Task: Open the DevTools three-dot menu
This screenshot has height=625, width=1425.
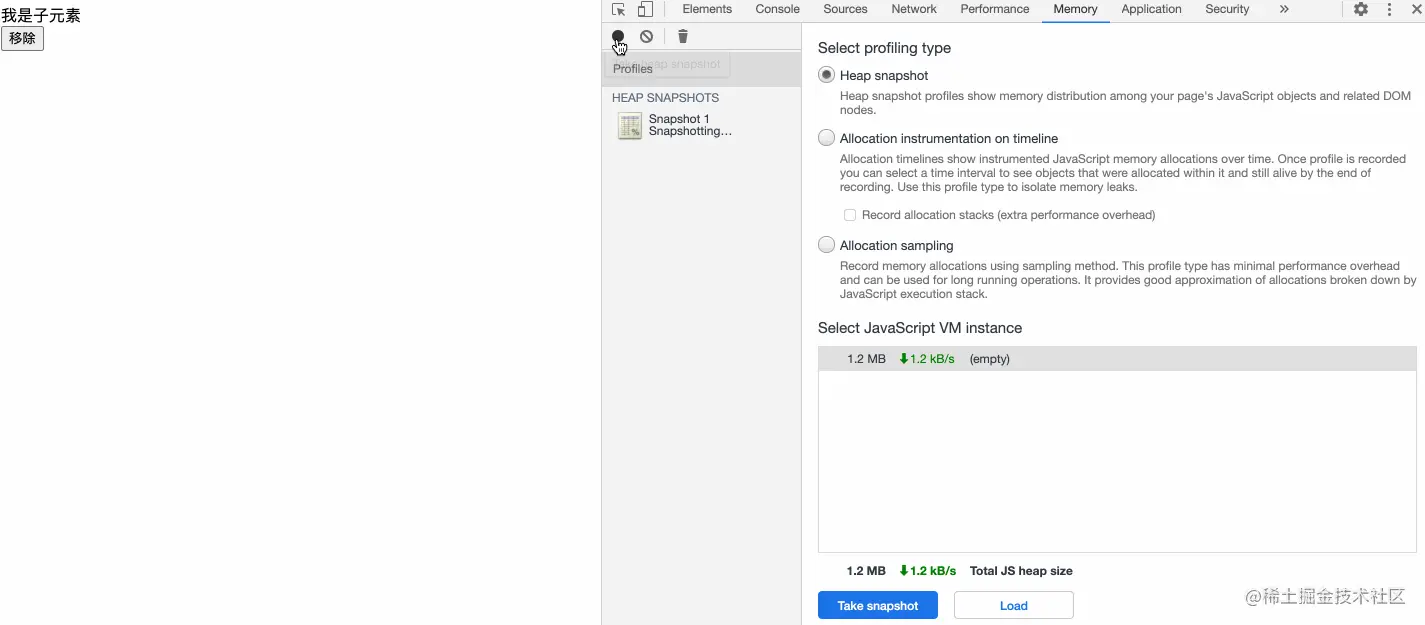Action: coord(1389,9)
